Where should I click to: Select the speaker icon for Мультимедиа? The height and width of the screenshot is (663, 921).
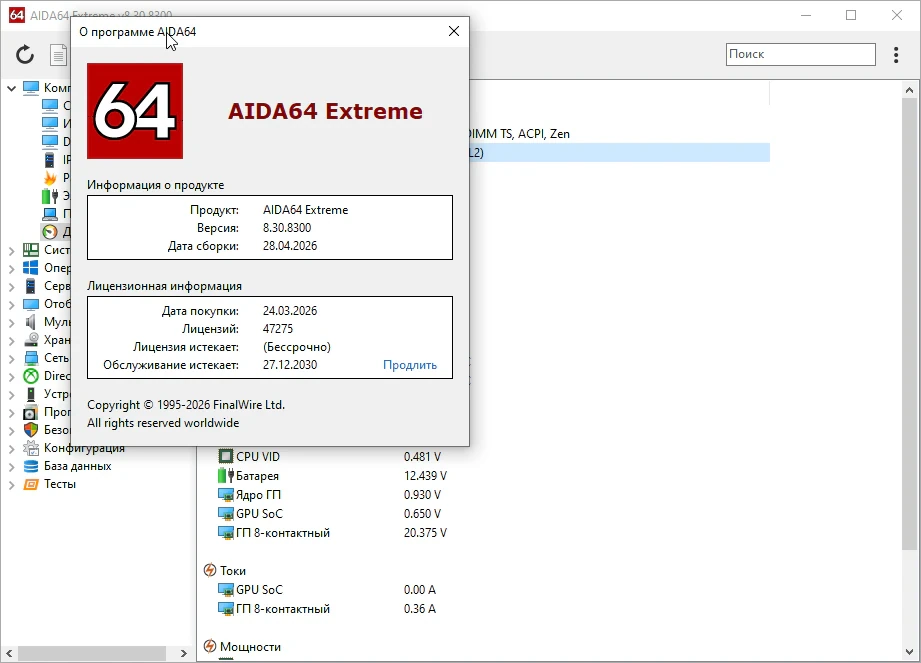pyautogui.click(x=31, y=322)
